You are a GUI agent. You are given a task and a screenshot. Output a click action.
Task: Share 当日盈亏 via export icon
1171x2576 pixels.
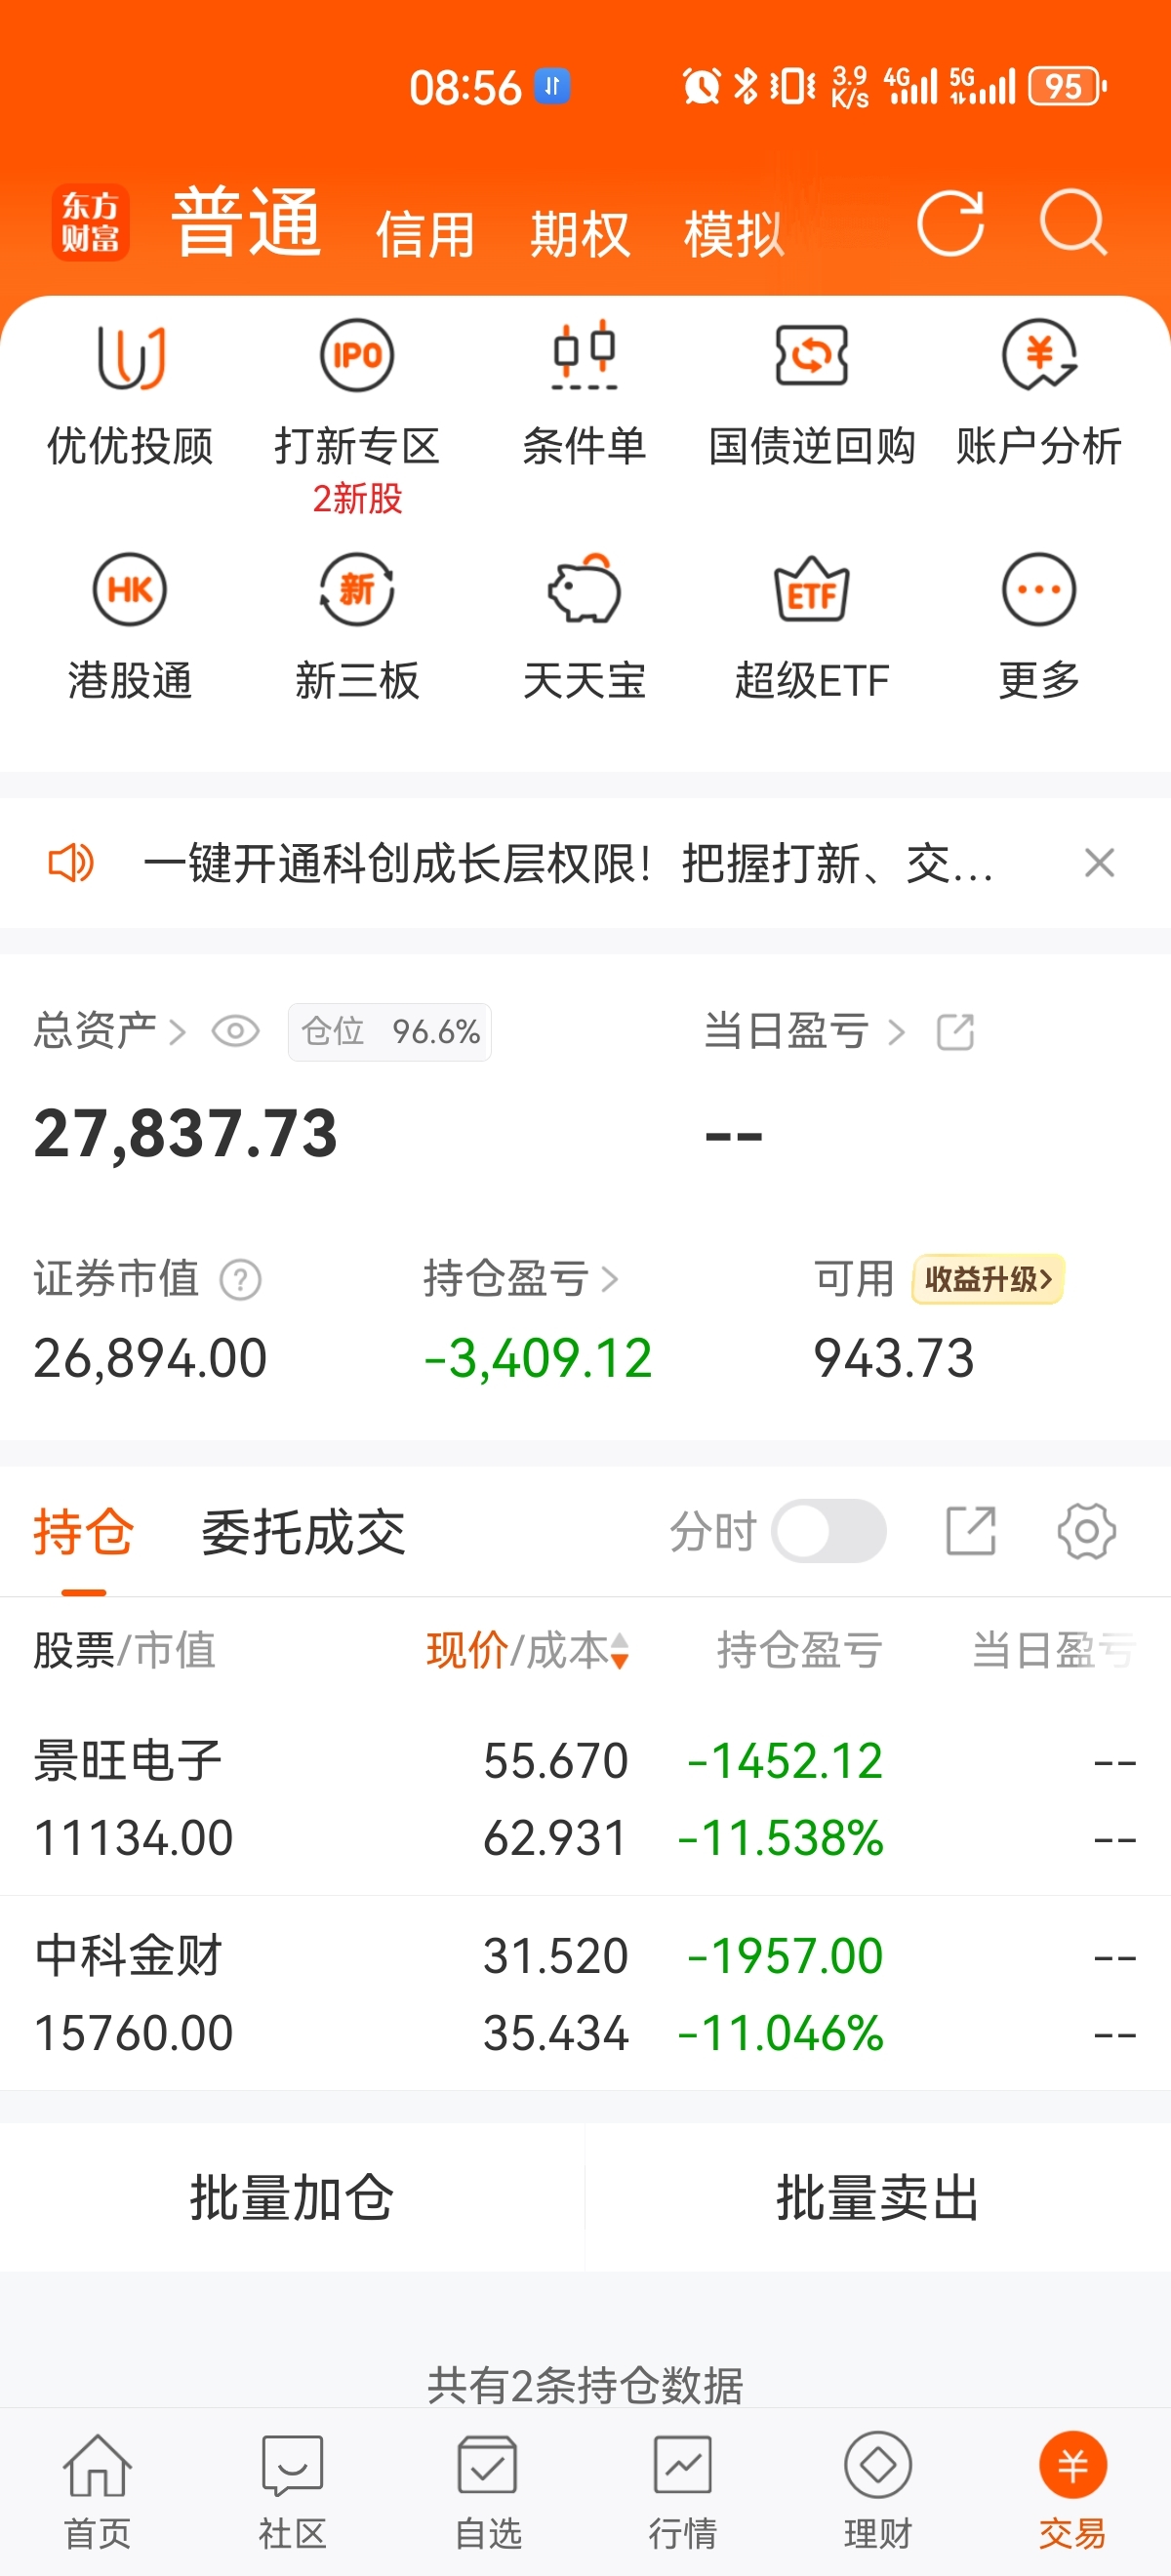[x=955, y=1031]
